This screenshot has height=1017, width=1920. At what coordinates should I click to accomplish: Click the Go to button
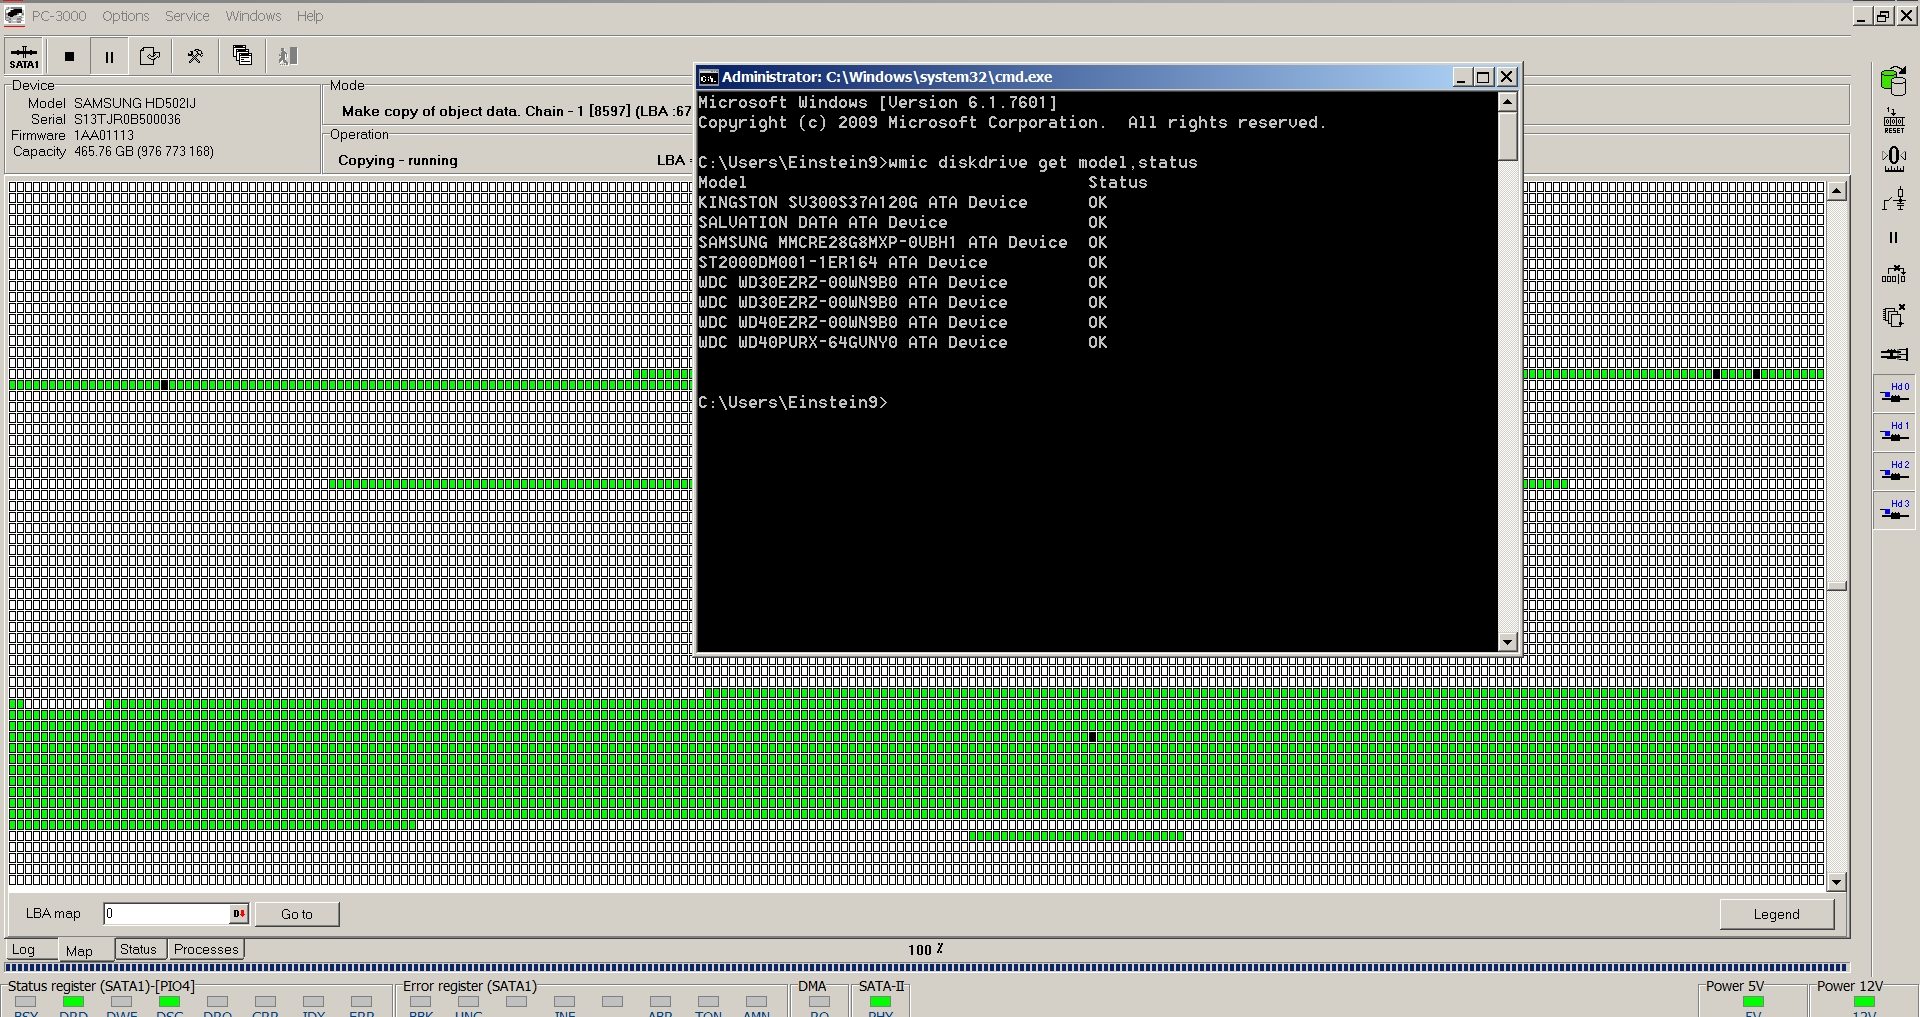(297, 914)
